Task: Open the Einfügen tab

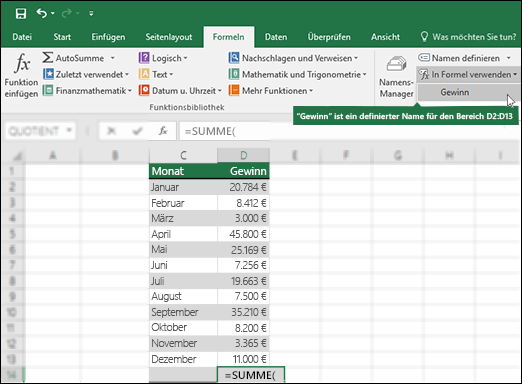Action: 108,37
